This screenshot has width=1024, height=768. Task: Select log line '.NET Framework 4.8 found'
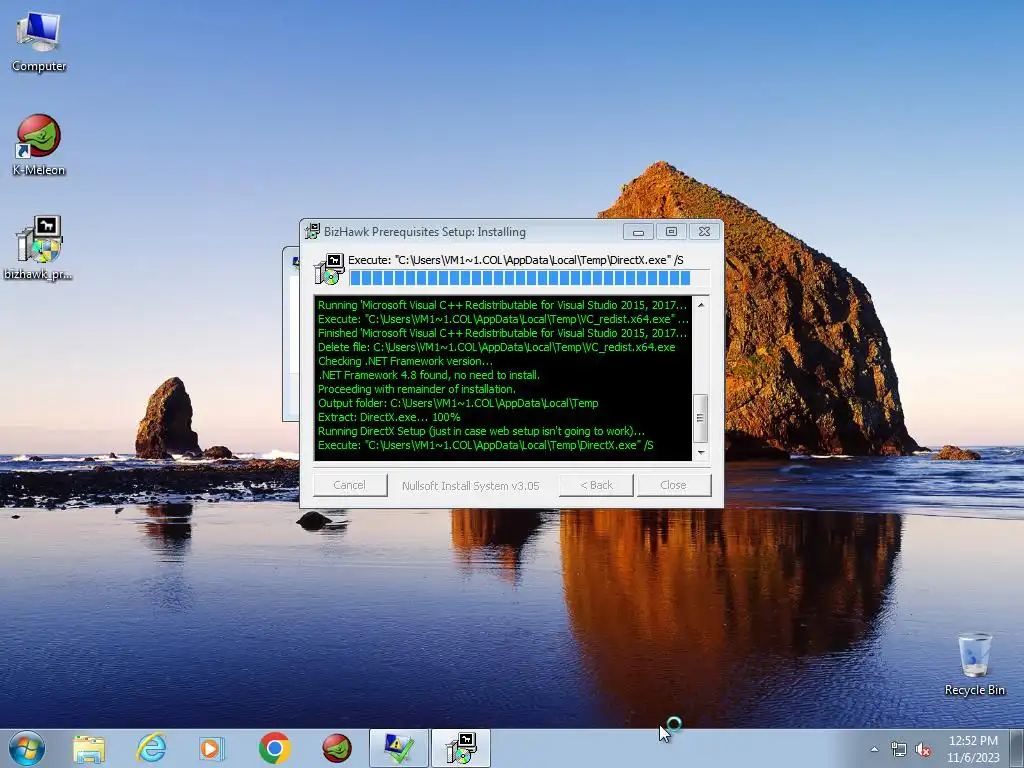tap(428, 375)
